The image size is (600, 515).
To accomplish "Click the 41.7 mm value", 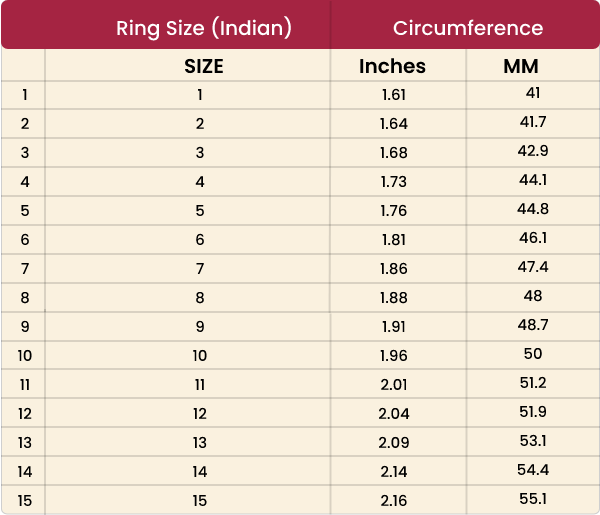I will [x=533, y=122].
